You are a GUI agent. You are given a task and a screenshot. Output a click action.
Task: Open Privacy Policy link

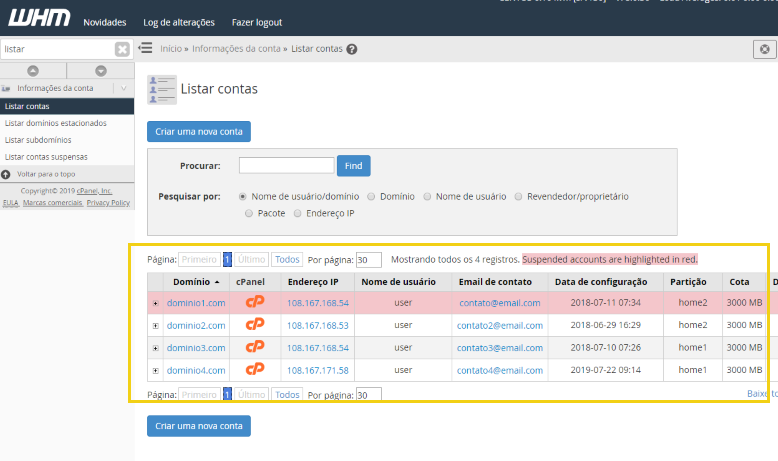[108, 202]
